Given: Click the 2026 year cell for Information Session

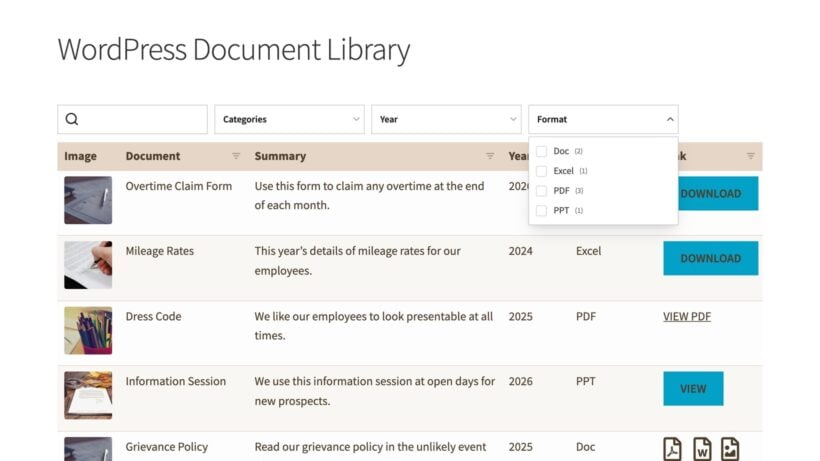Looking at the screenshot, I should point(520,381).
